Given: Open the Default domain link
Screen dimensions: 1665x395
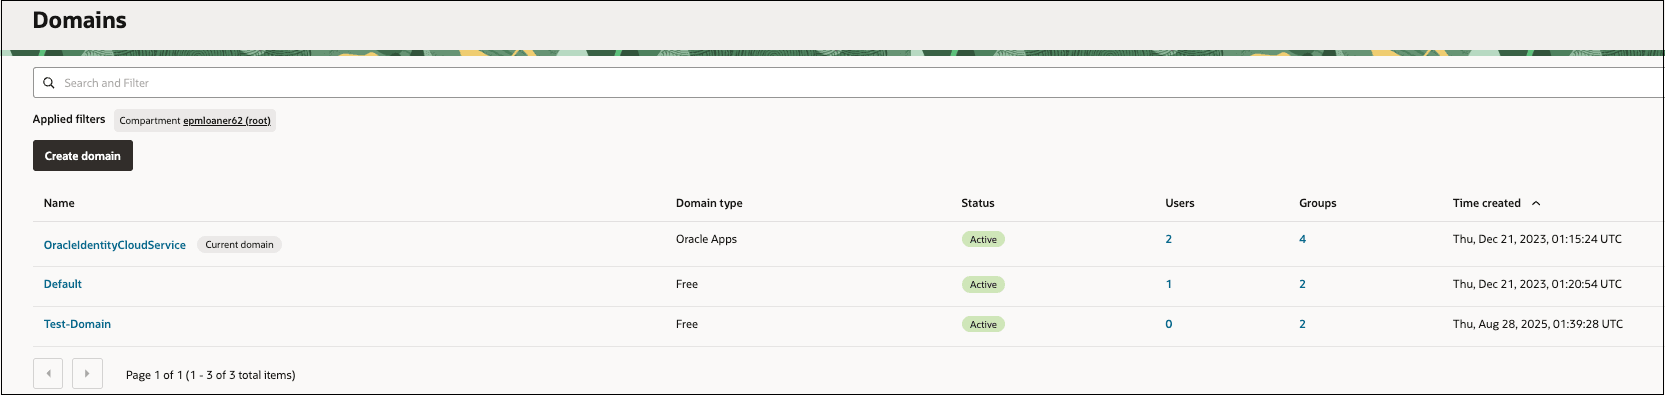Looking at the screenshot, I should point(63,284).
